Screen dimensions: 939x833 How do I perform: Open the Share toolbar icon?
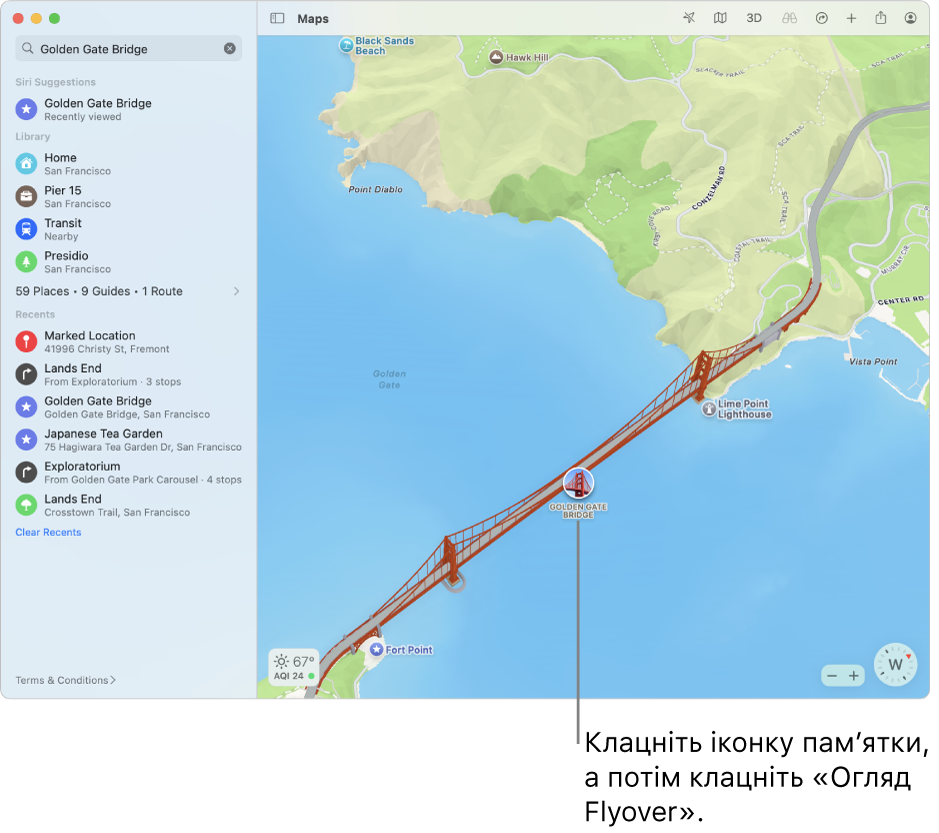pos(880,18)
